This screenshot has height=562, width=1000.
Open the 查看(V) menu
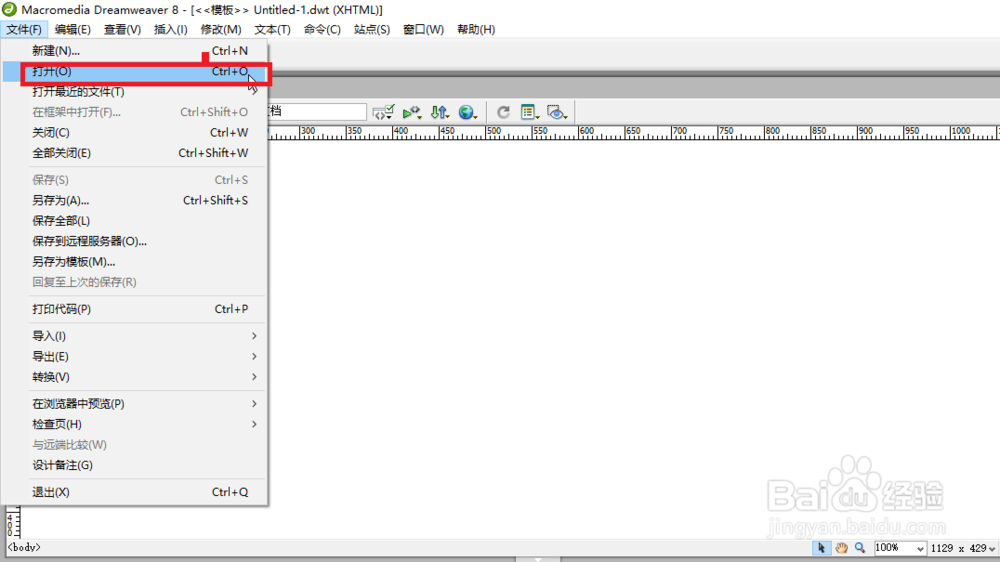[x=122, y=29]
